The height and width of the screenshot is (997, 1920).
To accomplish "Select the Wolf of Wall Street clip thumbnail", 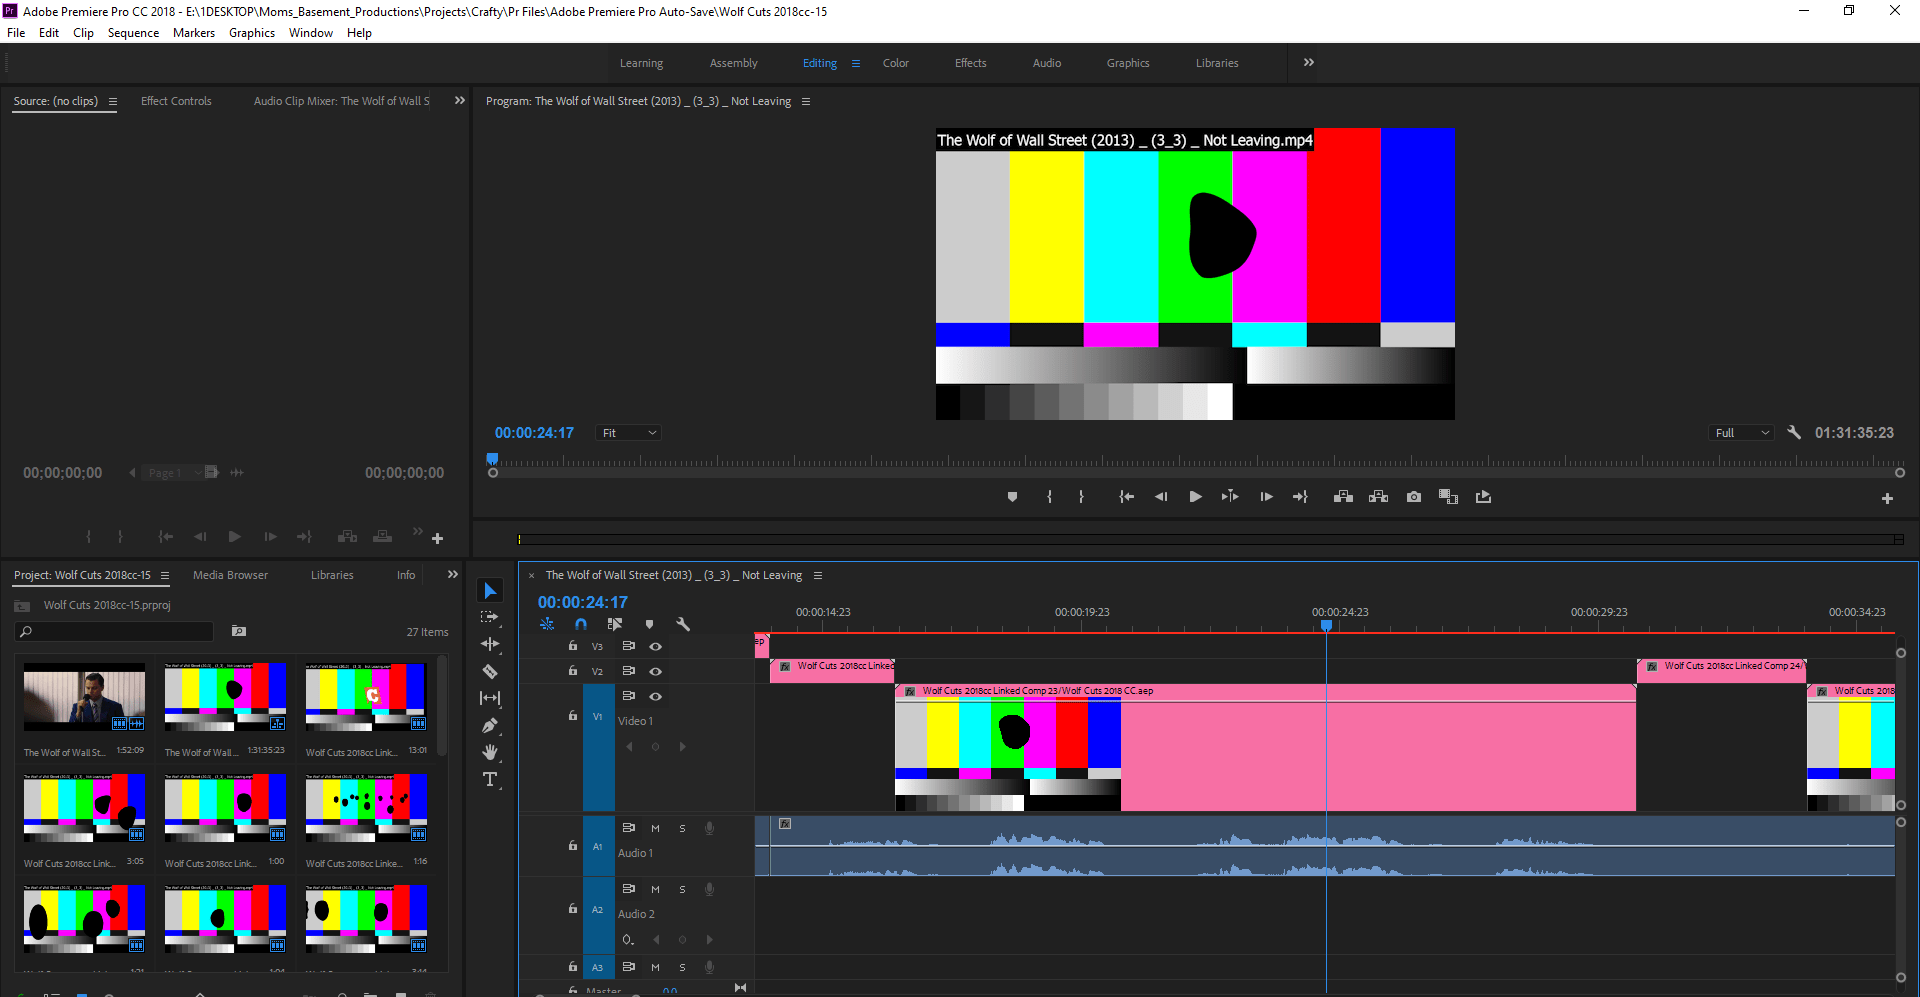I will pos(84,697).
